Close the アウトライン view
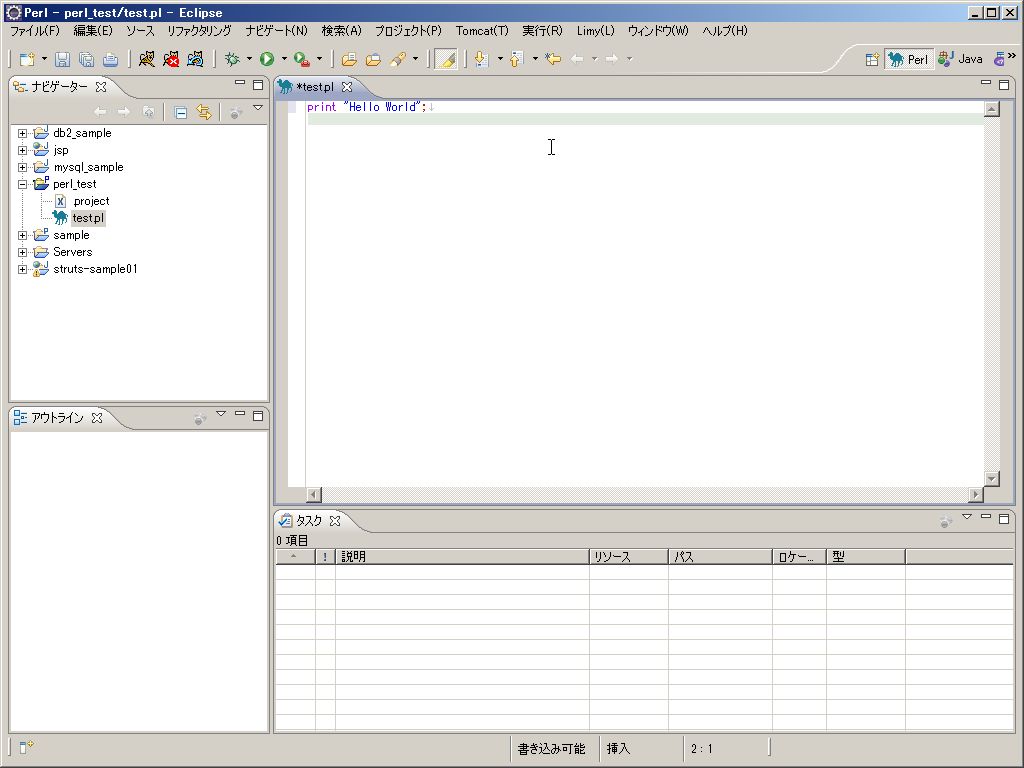 97,418
